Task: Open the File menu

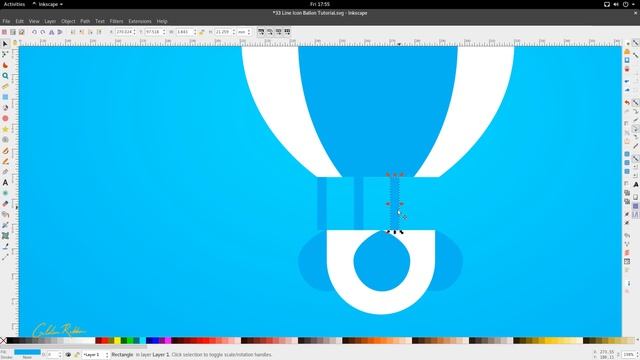Action: (x=6, y=21)
